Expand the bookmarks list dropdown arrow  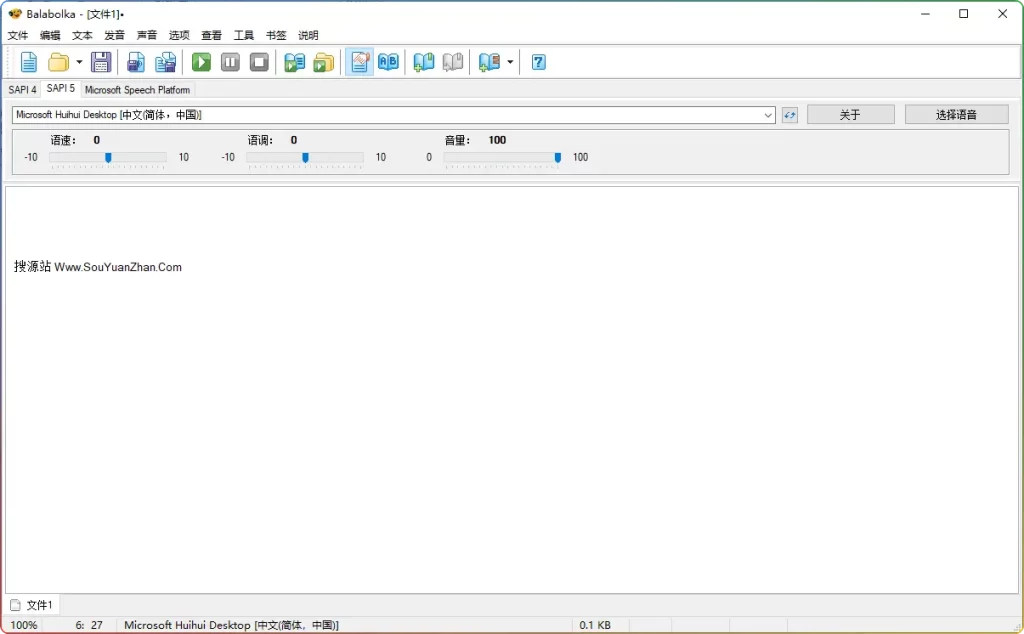(510, 62)
